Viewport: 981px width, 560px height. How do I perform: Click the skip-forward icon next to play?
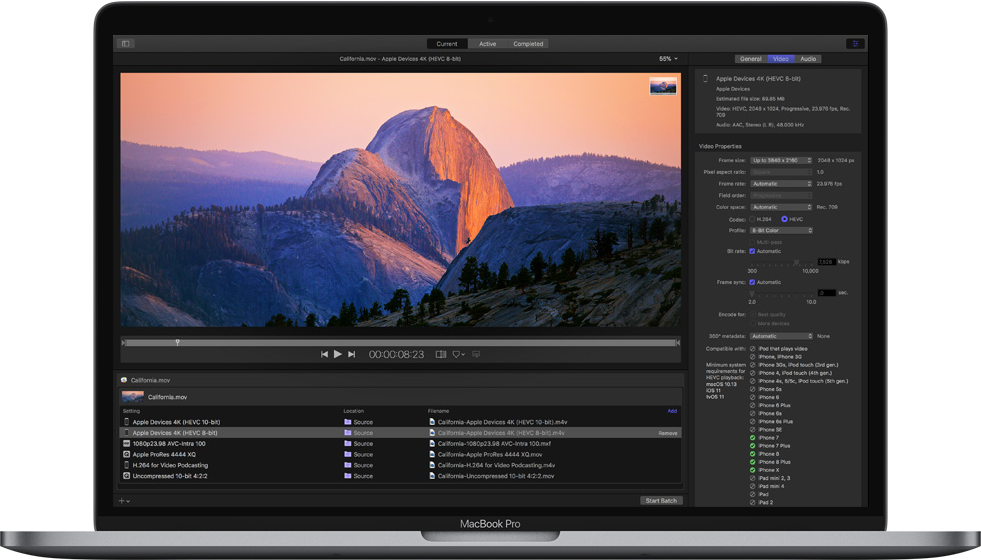(351, 354)
